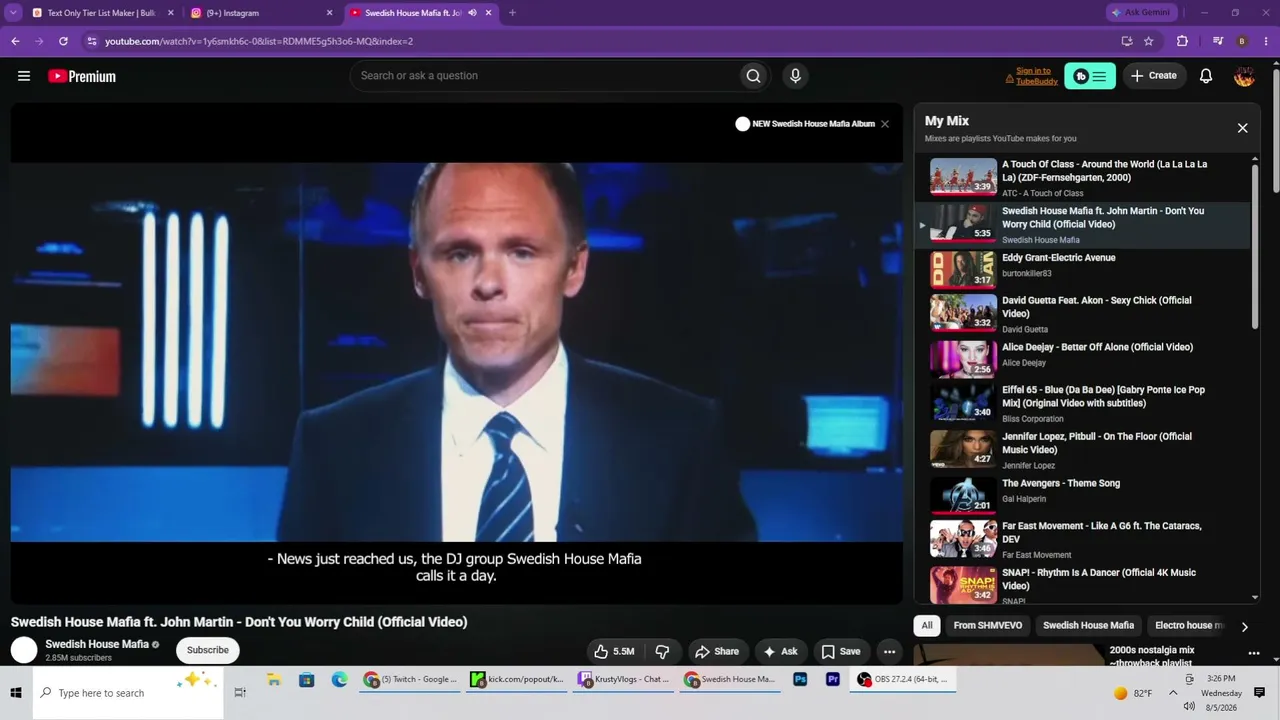Viewport: 1280px width, 720px height.
Task: Open YouTube notifications bell
Action: (x=1206, y=76)
